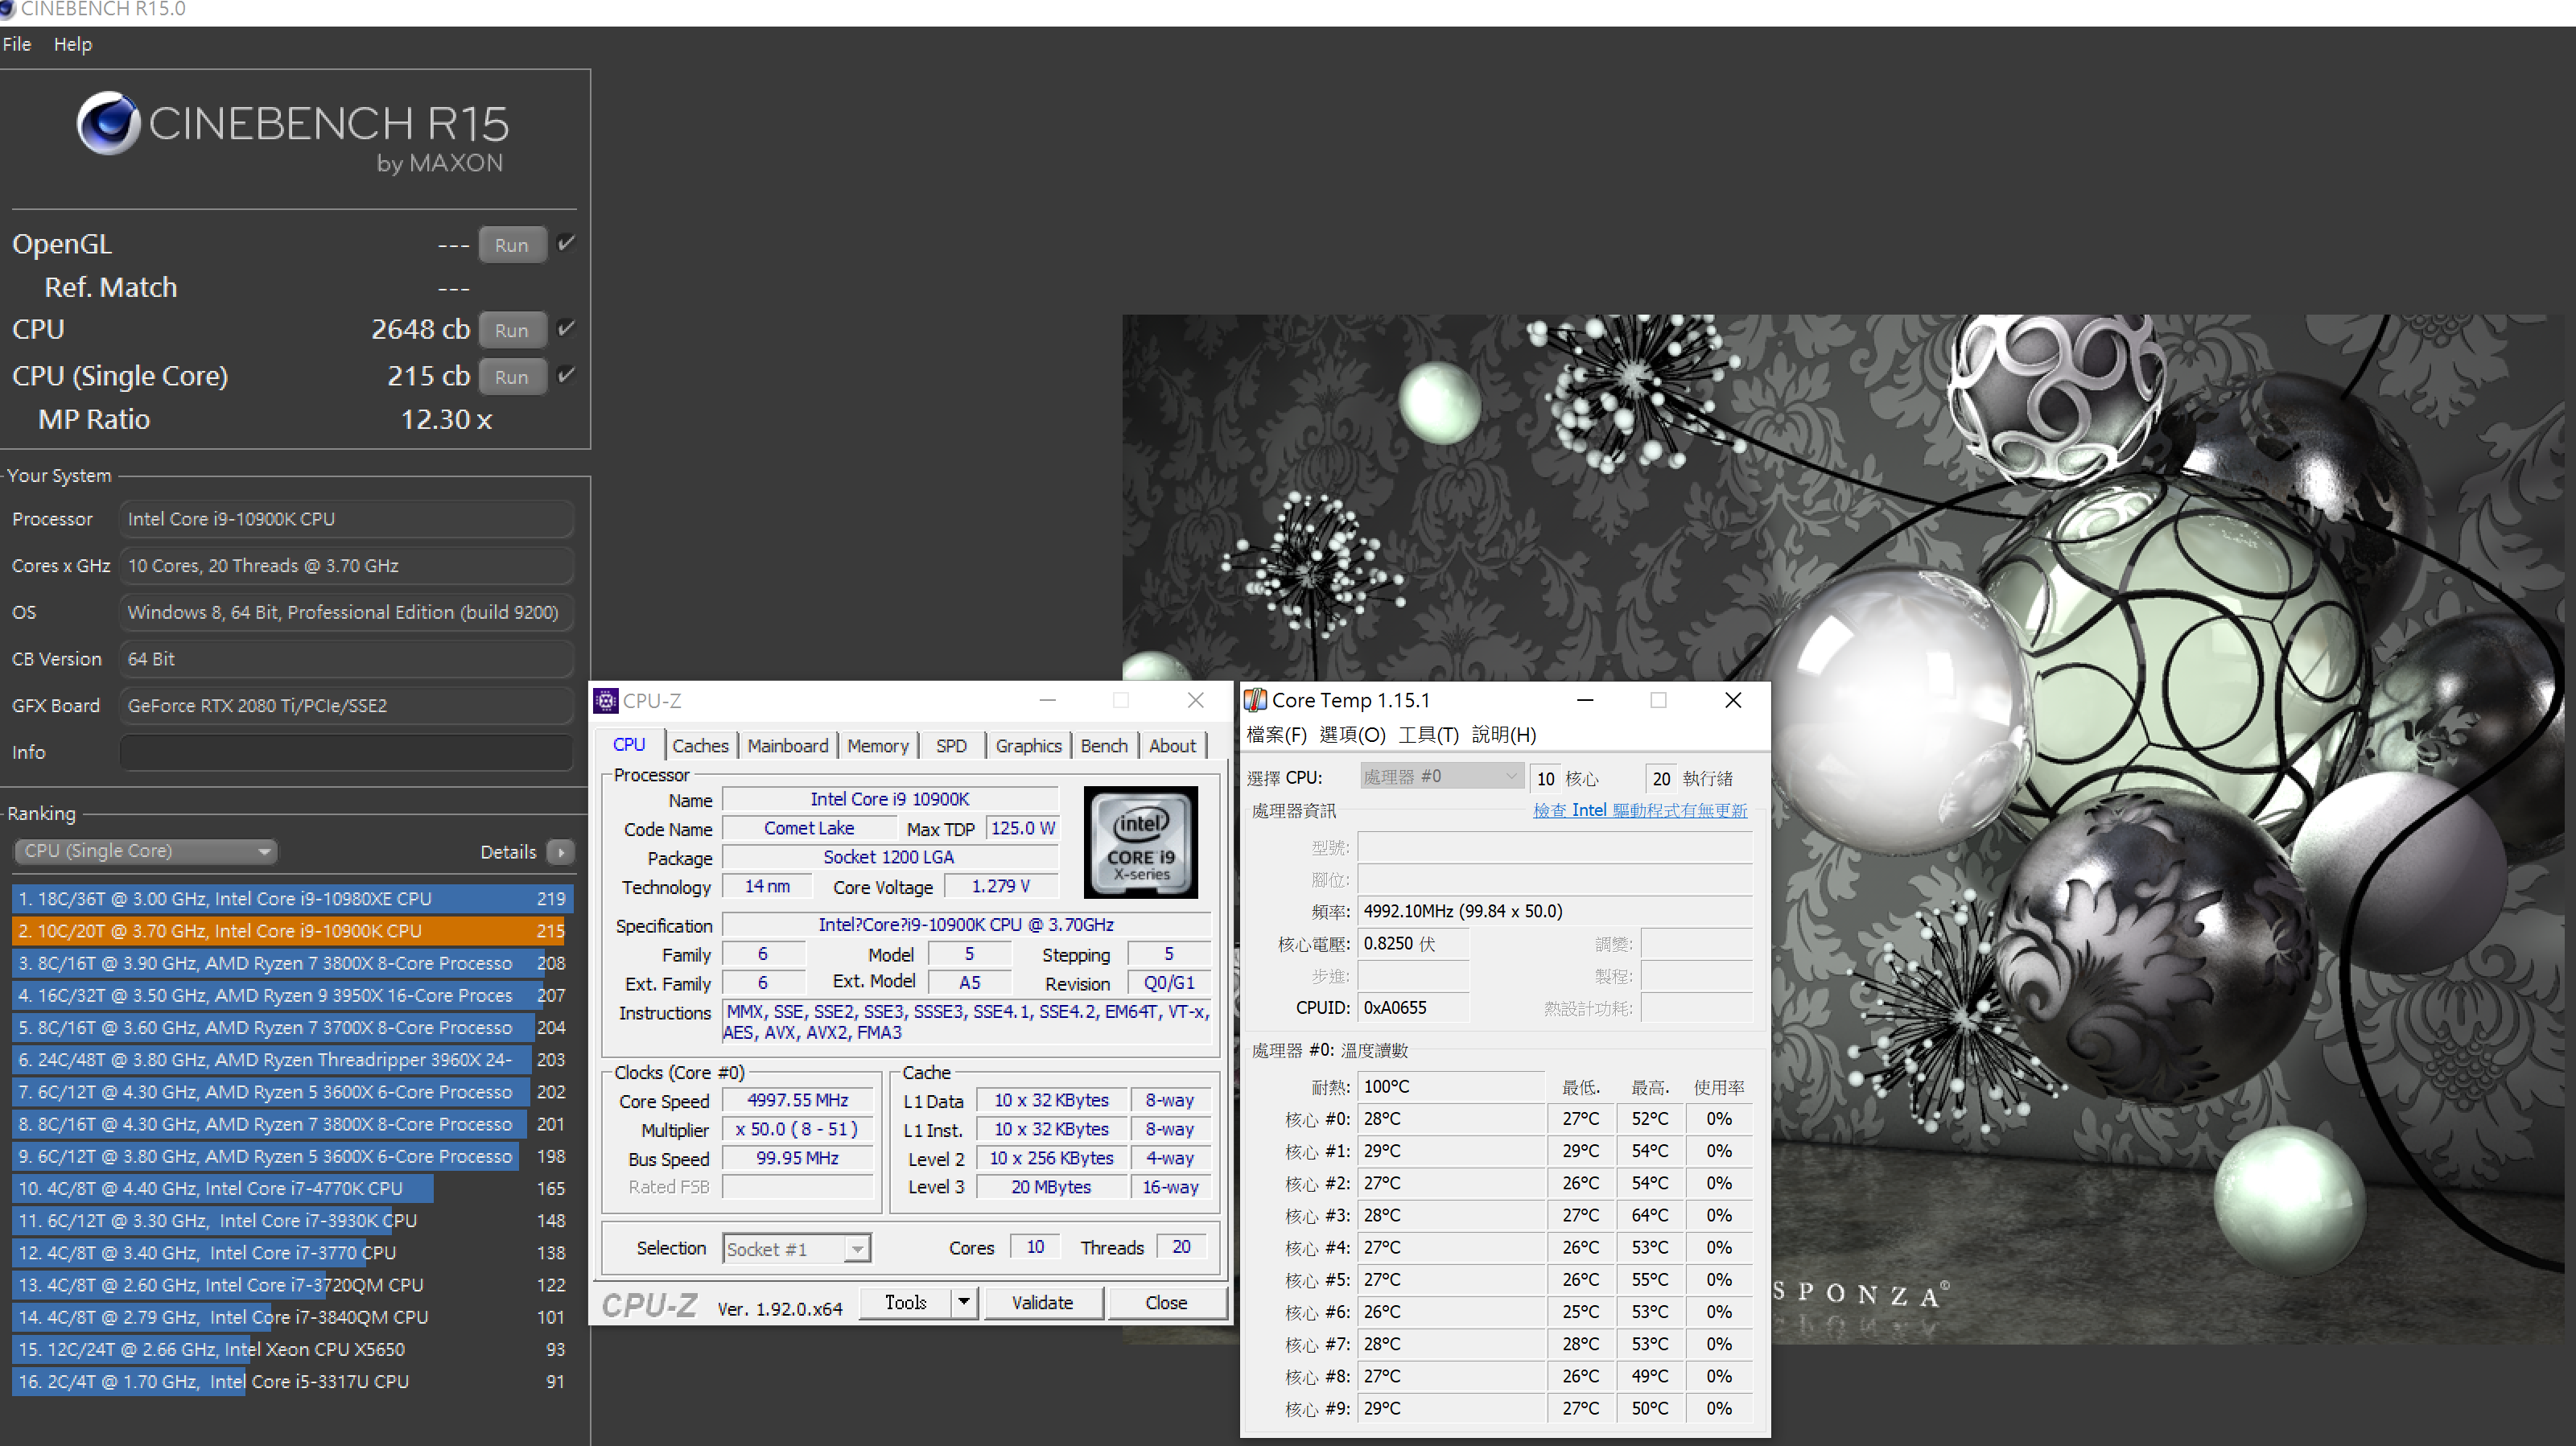The height and width of the screenshot is (1446, 2576).
Task: Open the 說明(H) menu in Core Temp
Action: [x=1504, y=735]
